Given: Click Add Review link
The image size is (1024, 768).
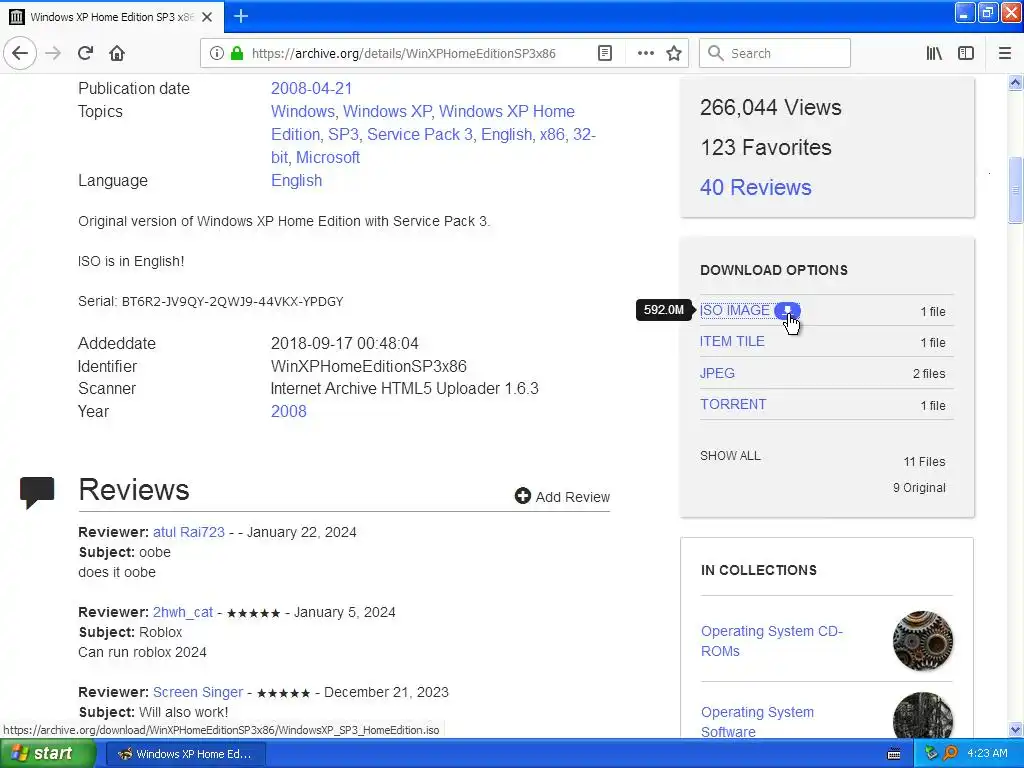Looking at the screenshot, I should [573, 497].
